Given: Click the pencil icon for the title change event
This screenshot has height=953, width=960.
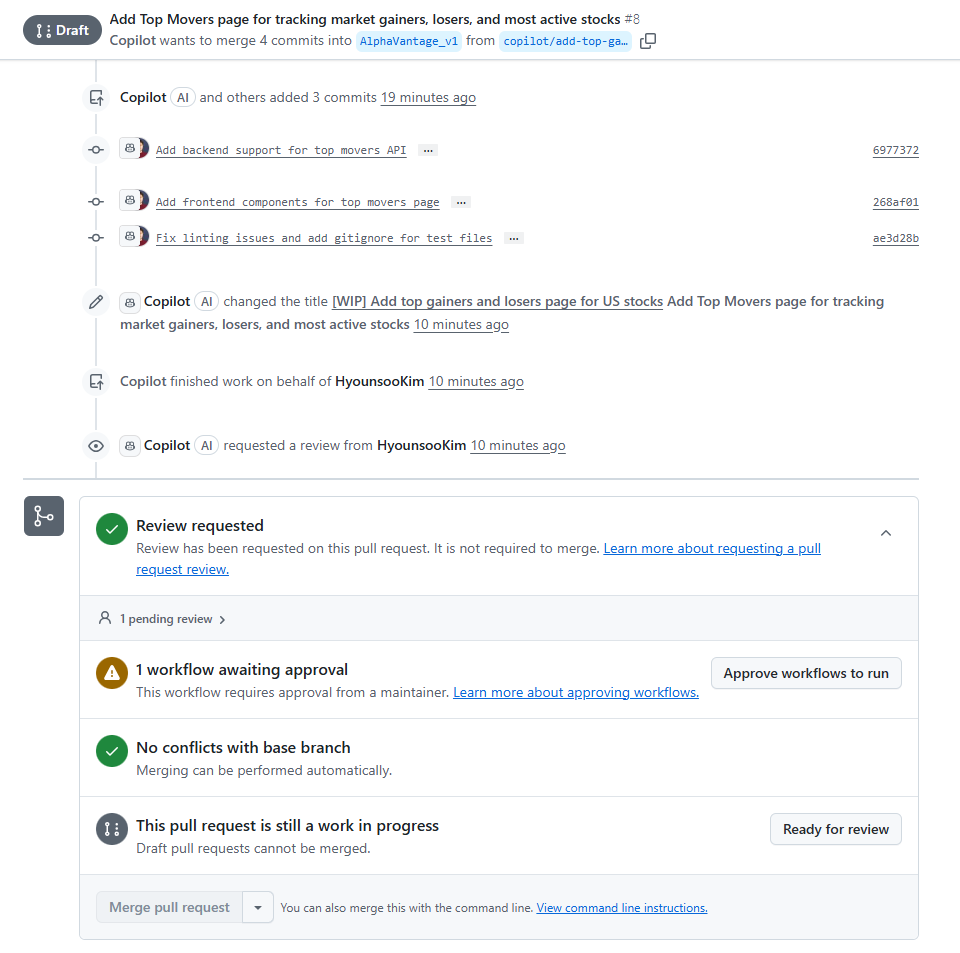Looking at the screenshot, I should click(96, 301).
